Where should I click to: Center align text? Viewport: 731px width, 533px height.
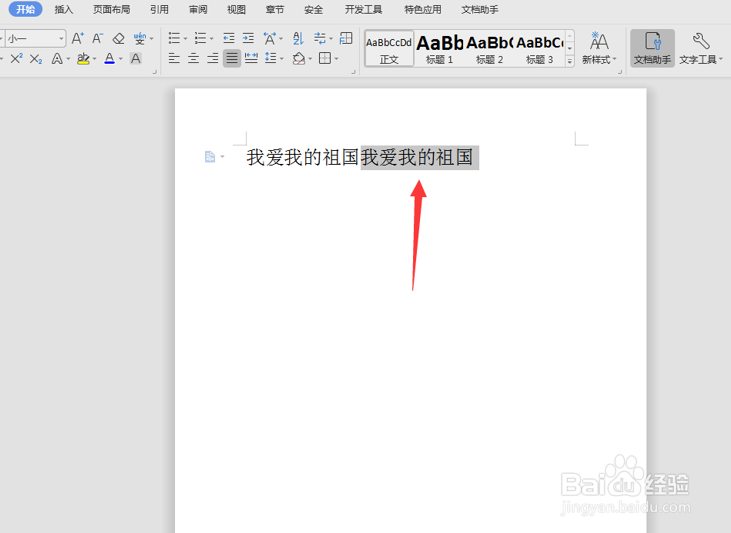click(193, 59)
